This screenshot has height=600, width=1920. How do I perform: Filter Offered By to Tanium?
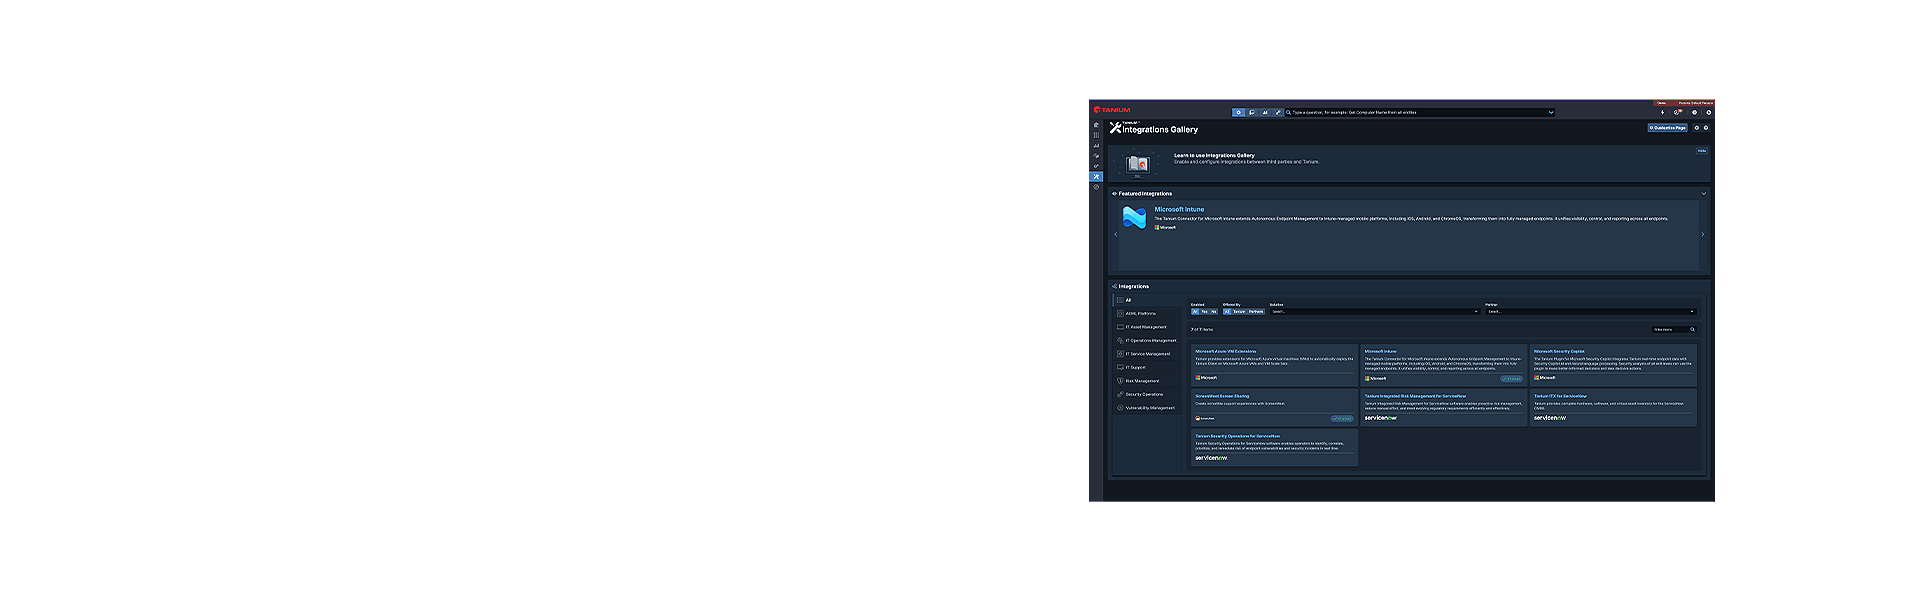click(x=1239, y=311)
